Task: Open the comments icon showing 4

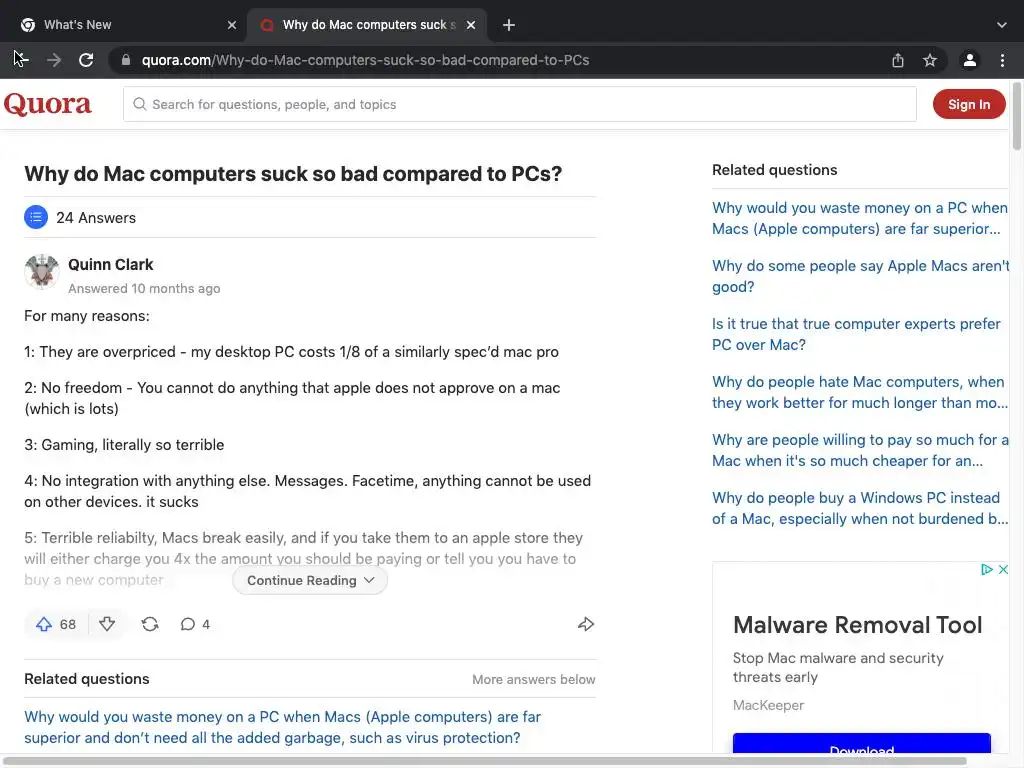Action: (195, 624)
